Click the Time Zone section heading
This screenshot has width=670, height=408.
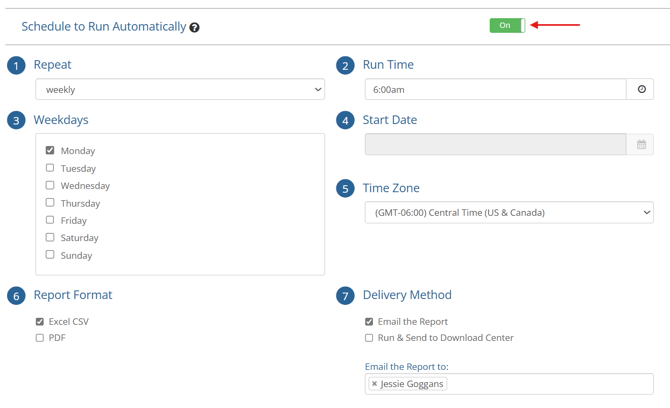(x=391, y=188)
